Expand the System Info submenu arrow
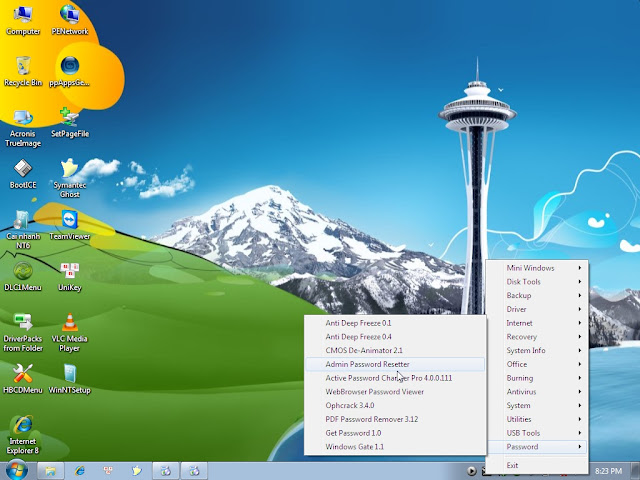Image resolution: width=640 pixels, height=480 pixels. pos(580,350)
